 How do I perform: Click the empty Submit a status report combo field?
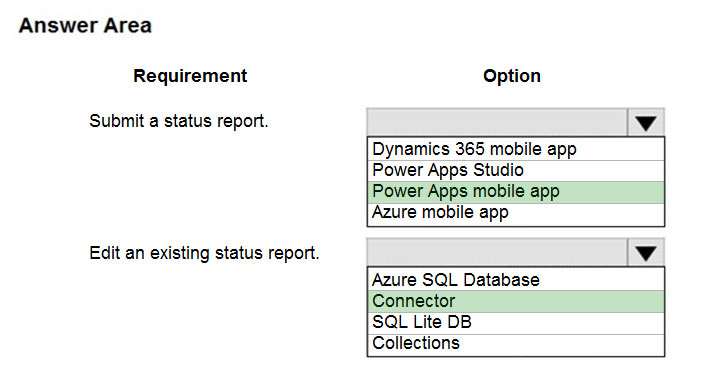click(497, 123)
